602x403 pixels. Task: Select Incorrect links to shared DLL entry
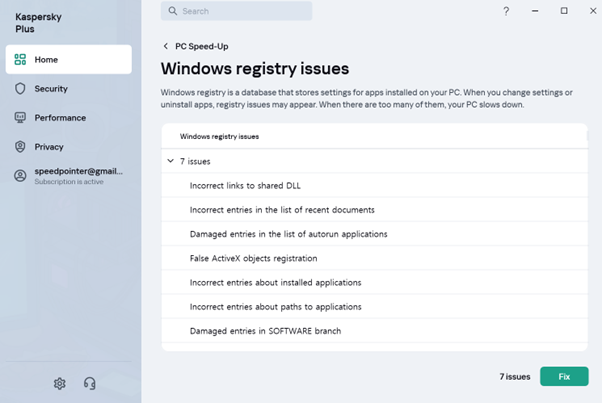374,186
